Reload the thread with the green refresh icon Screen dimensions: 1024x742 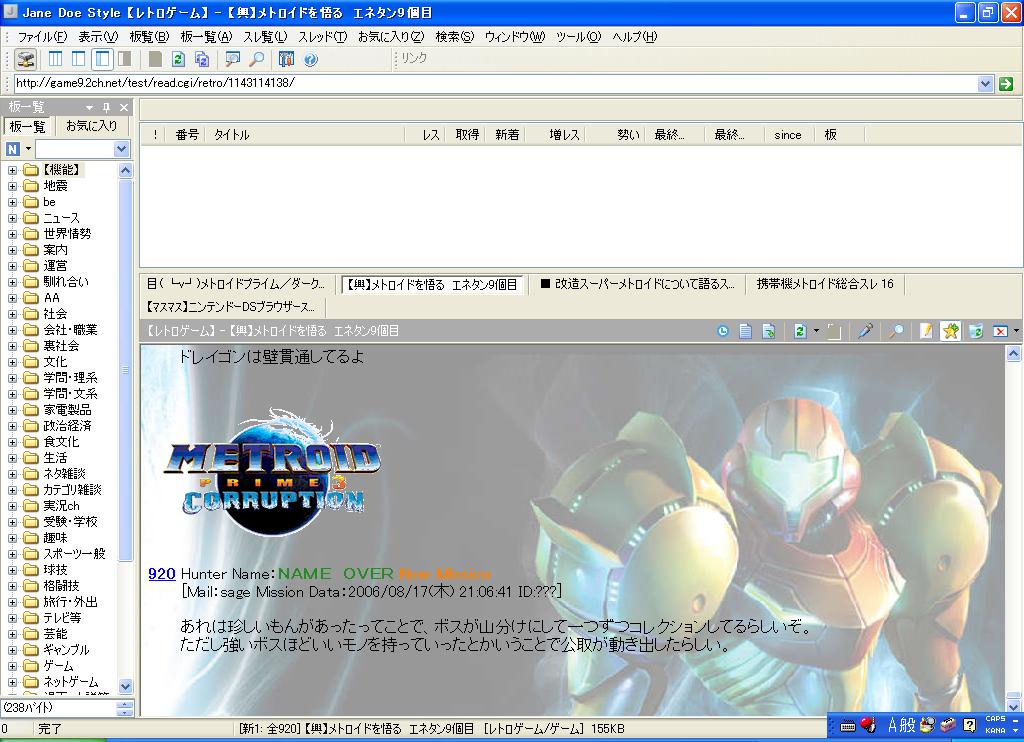click(799, 331)
